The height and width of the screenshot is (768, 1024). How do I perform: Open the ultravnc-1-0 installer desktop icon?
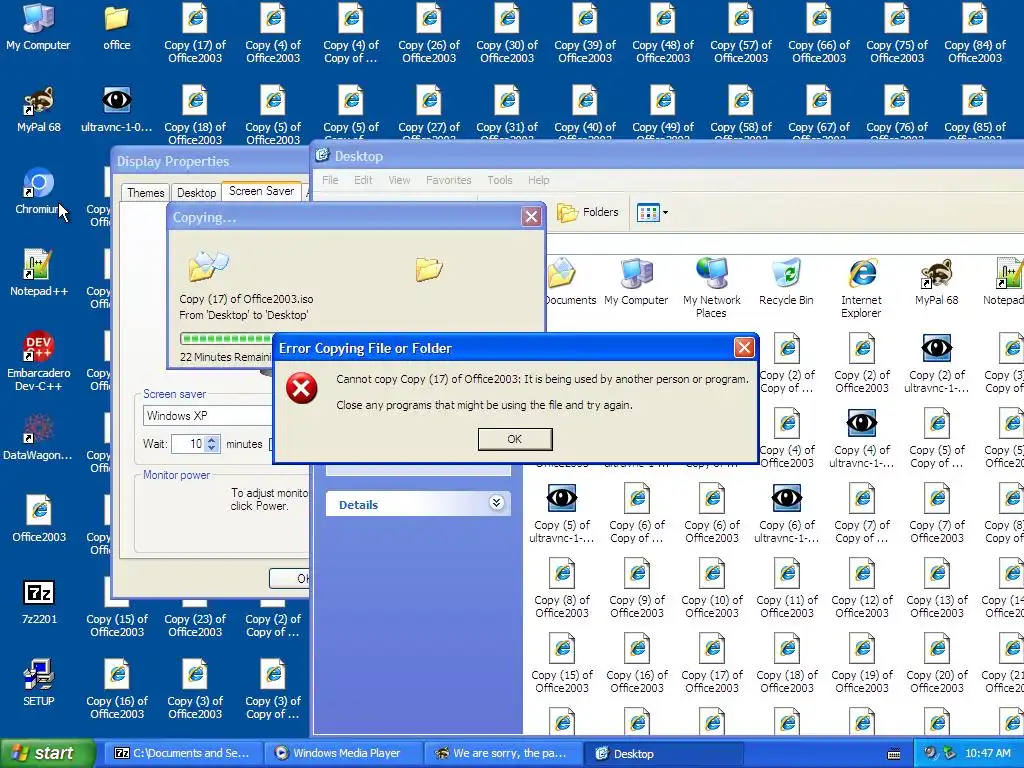(116, 110)
